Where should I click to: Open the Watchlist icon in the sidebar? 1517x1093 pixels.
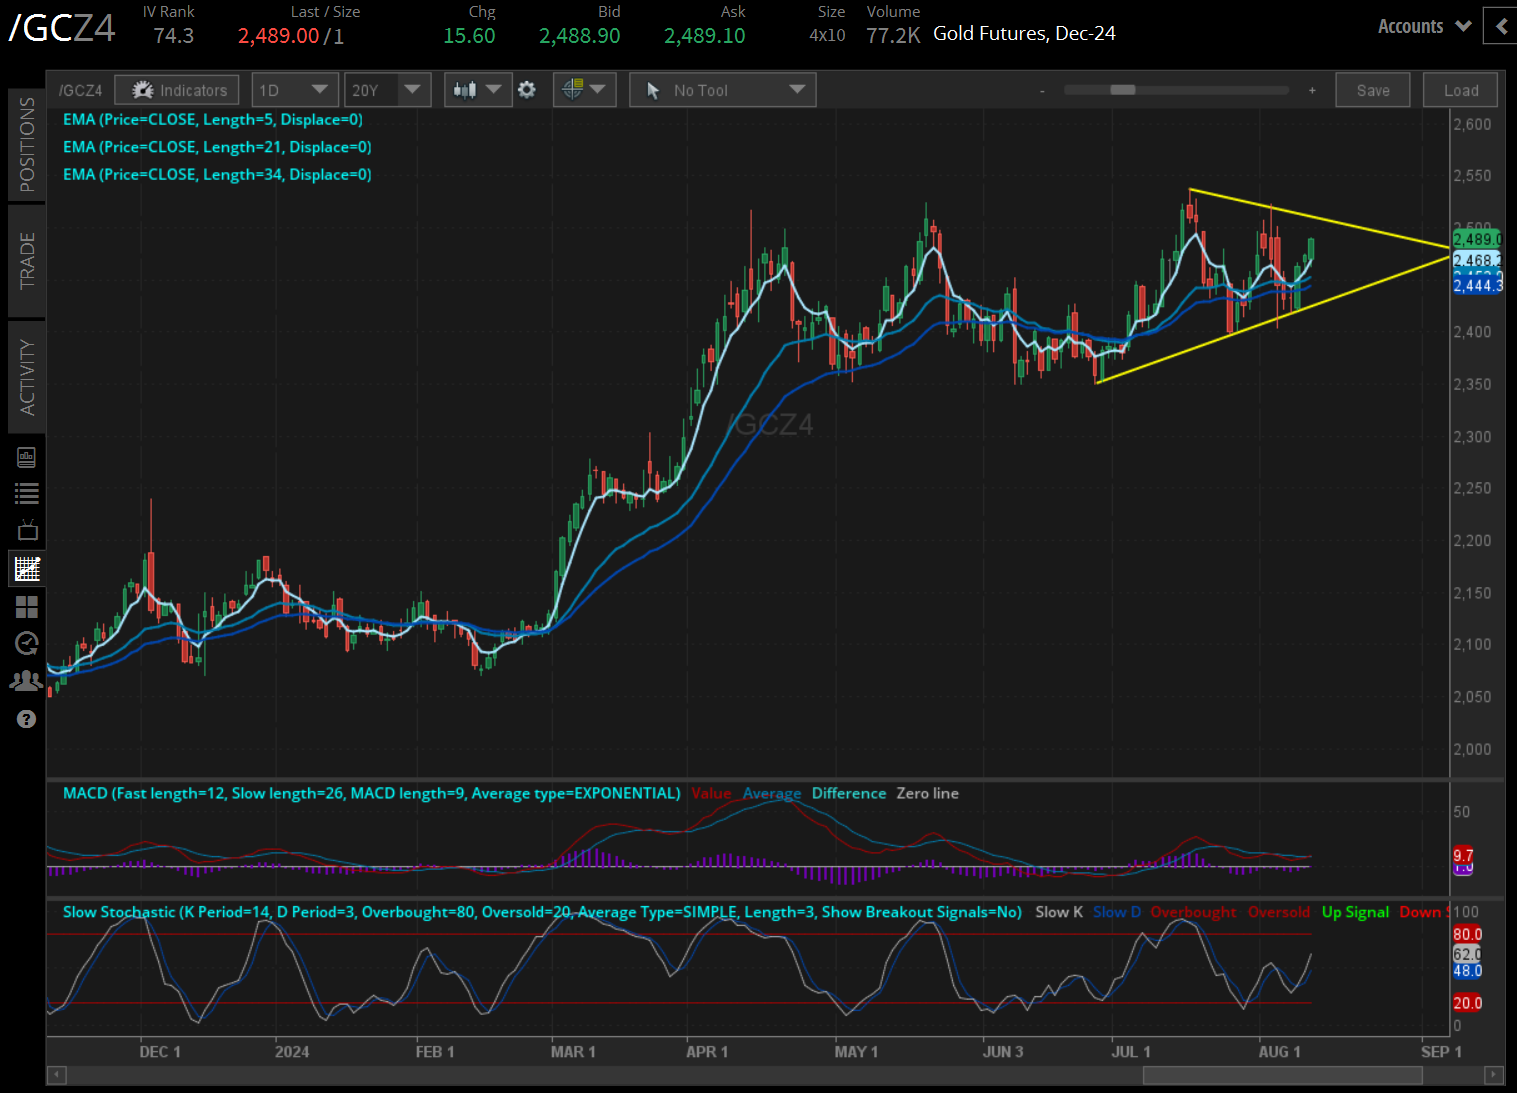27,493
